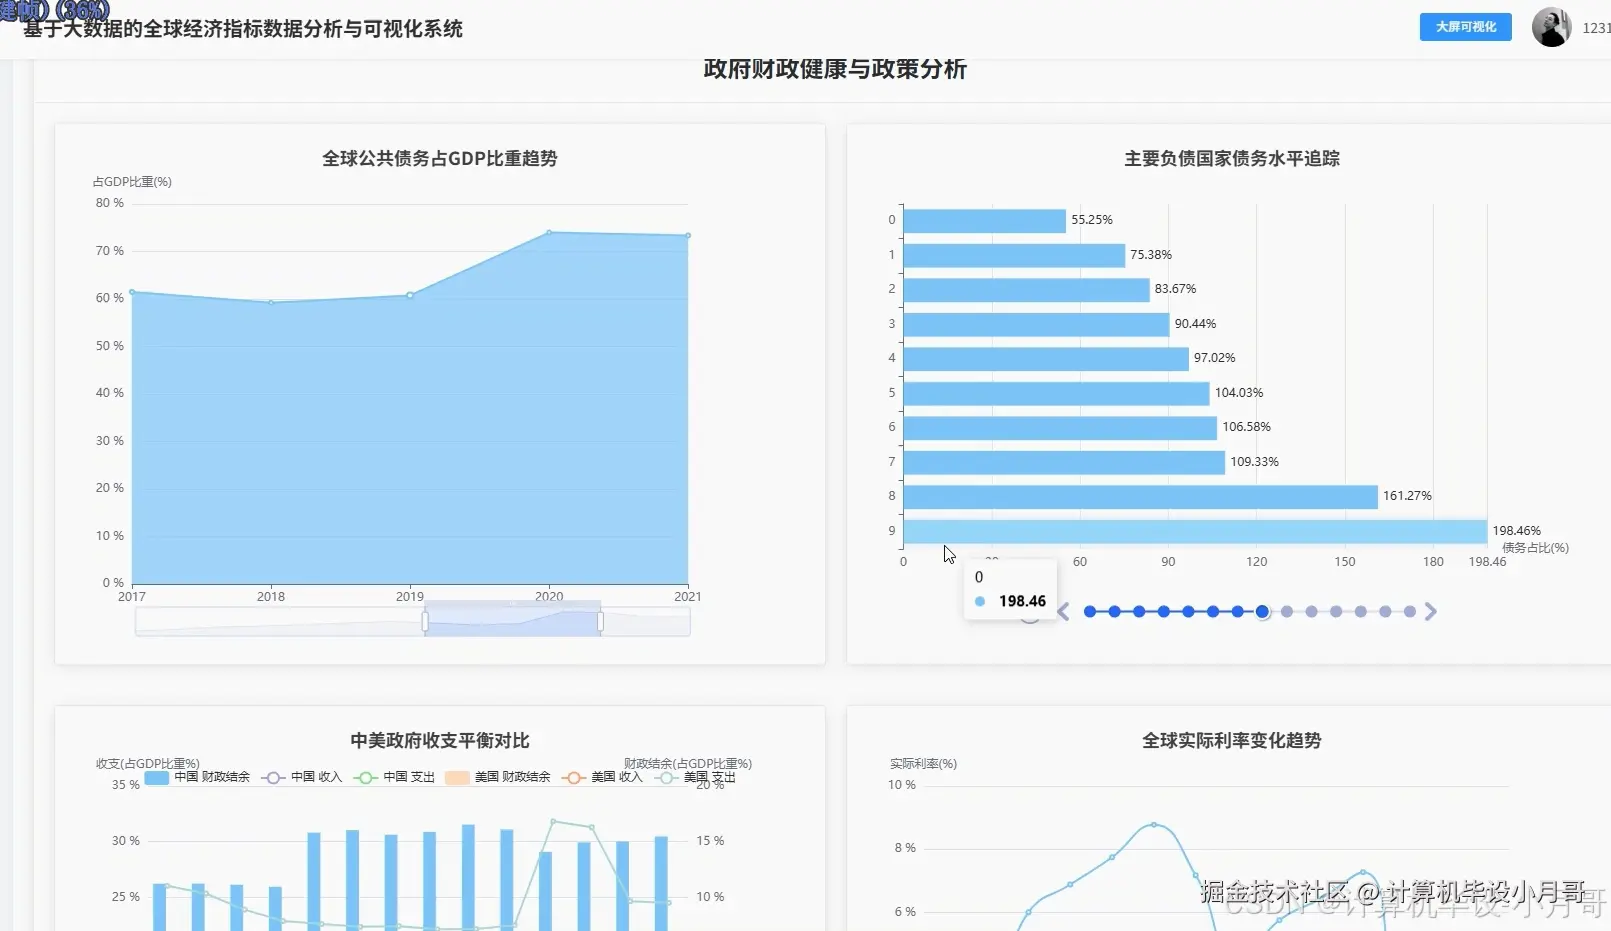Click the 2020 data point on debt-GDP chart
Screen dimensions: 1611x931
tap(549, 233)
